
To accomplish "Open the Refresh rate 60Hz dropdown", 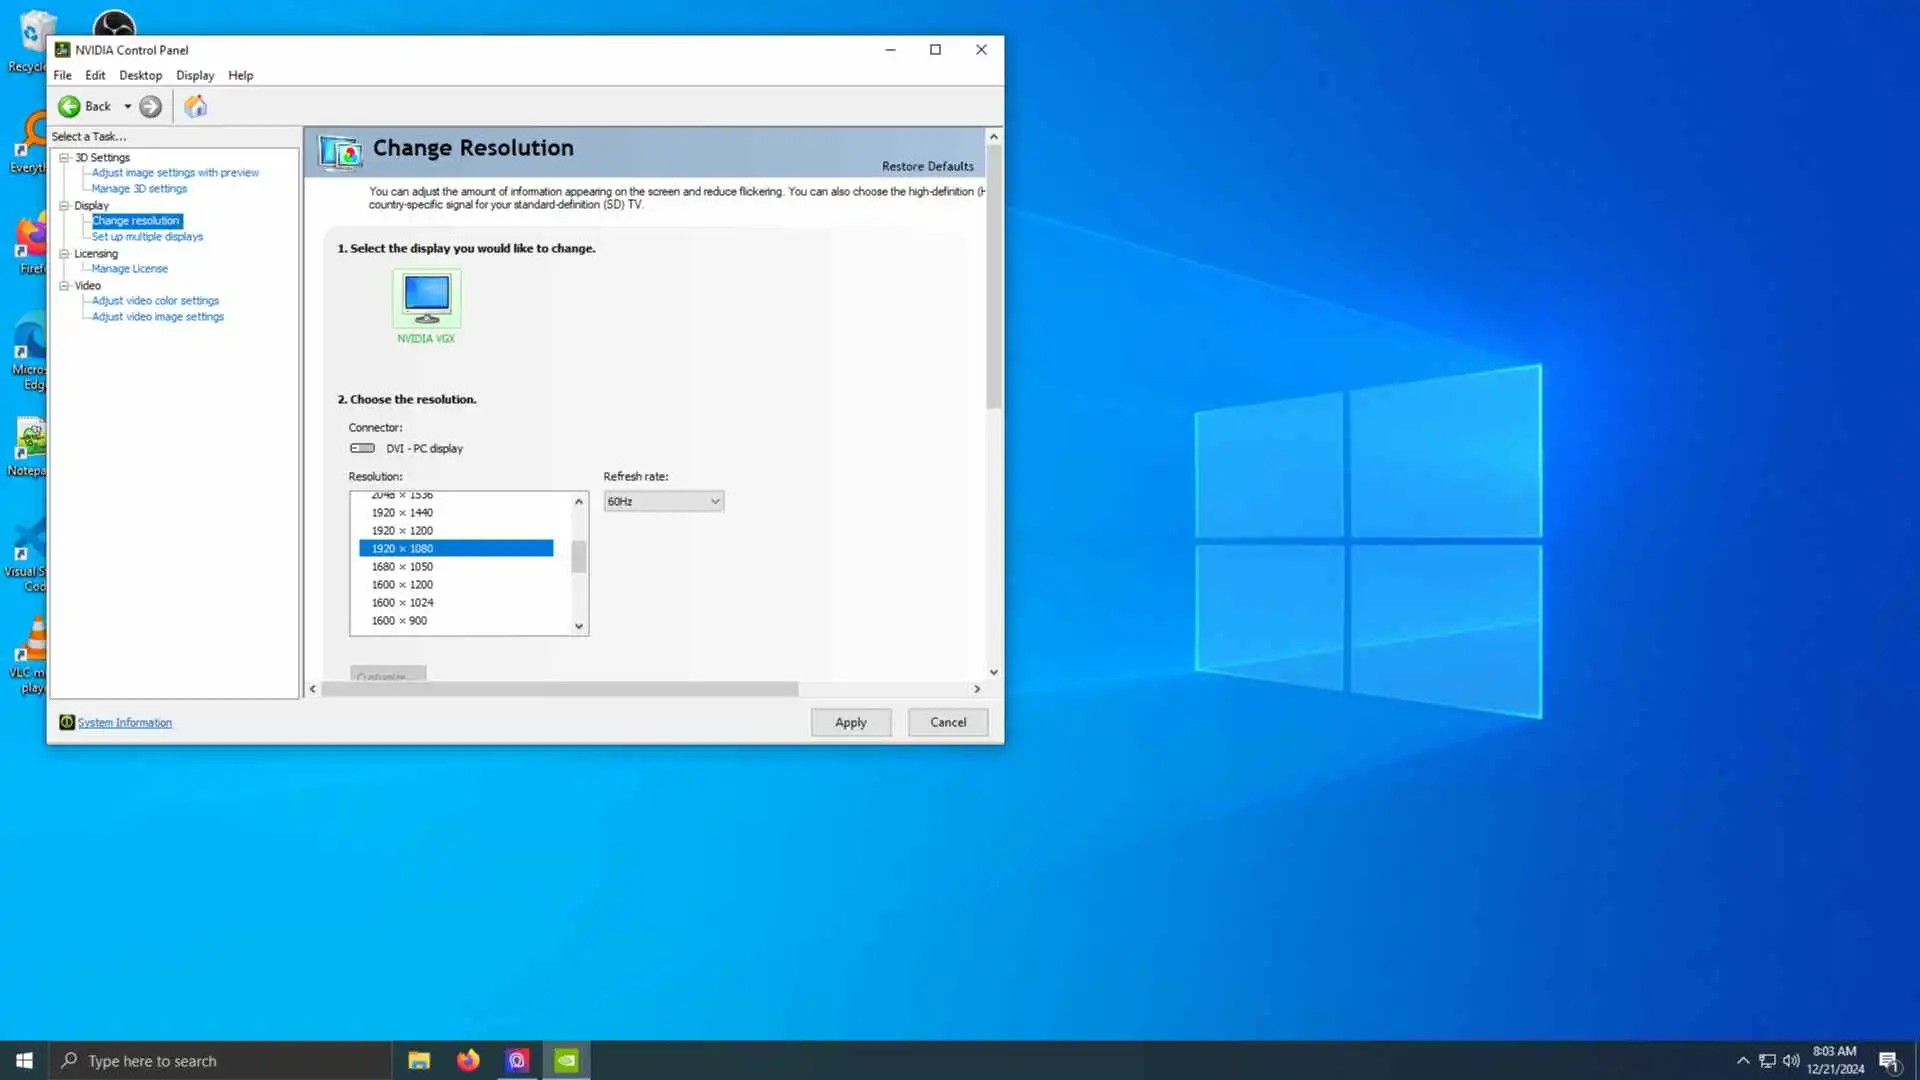I will pyautogui.click(x=663, y=501).
